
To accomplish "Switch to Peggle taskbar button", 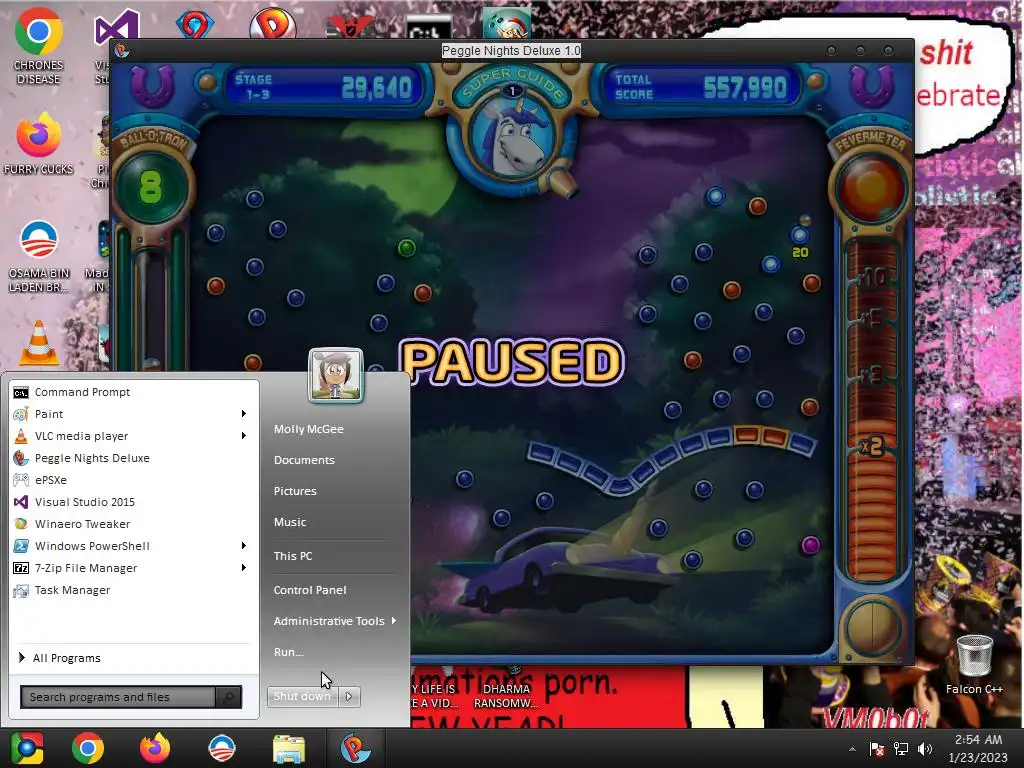I will (x=355, y=748).
